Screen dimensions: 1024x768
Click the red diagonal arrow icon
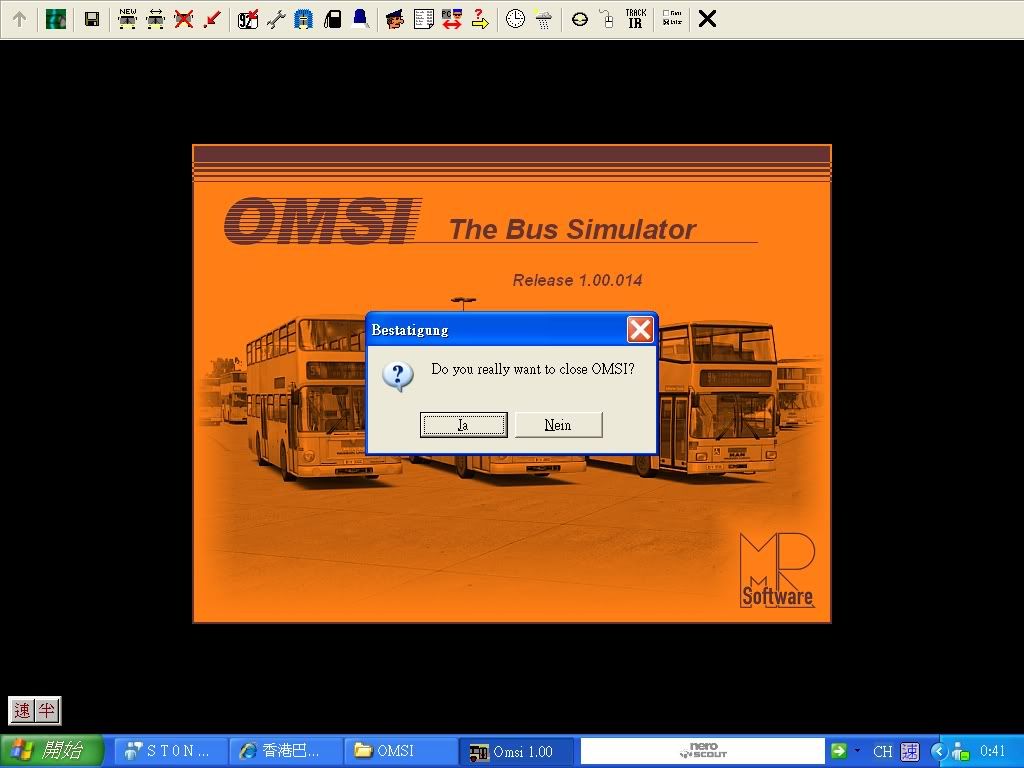(x=212, y=20)
